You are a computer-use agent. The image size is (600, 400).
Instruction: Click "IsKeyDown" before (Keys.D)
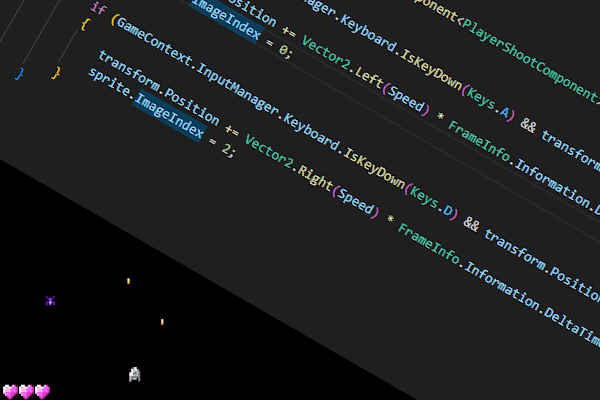374,169
